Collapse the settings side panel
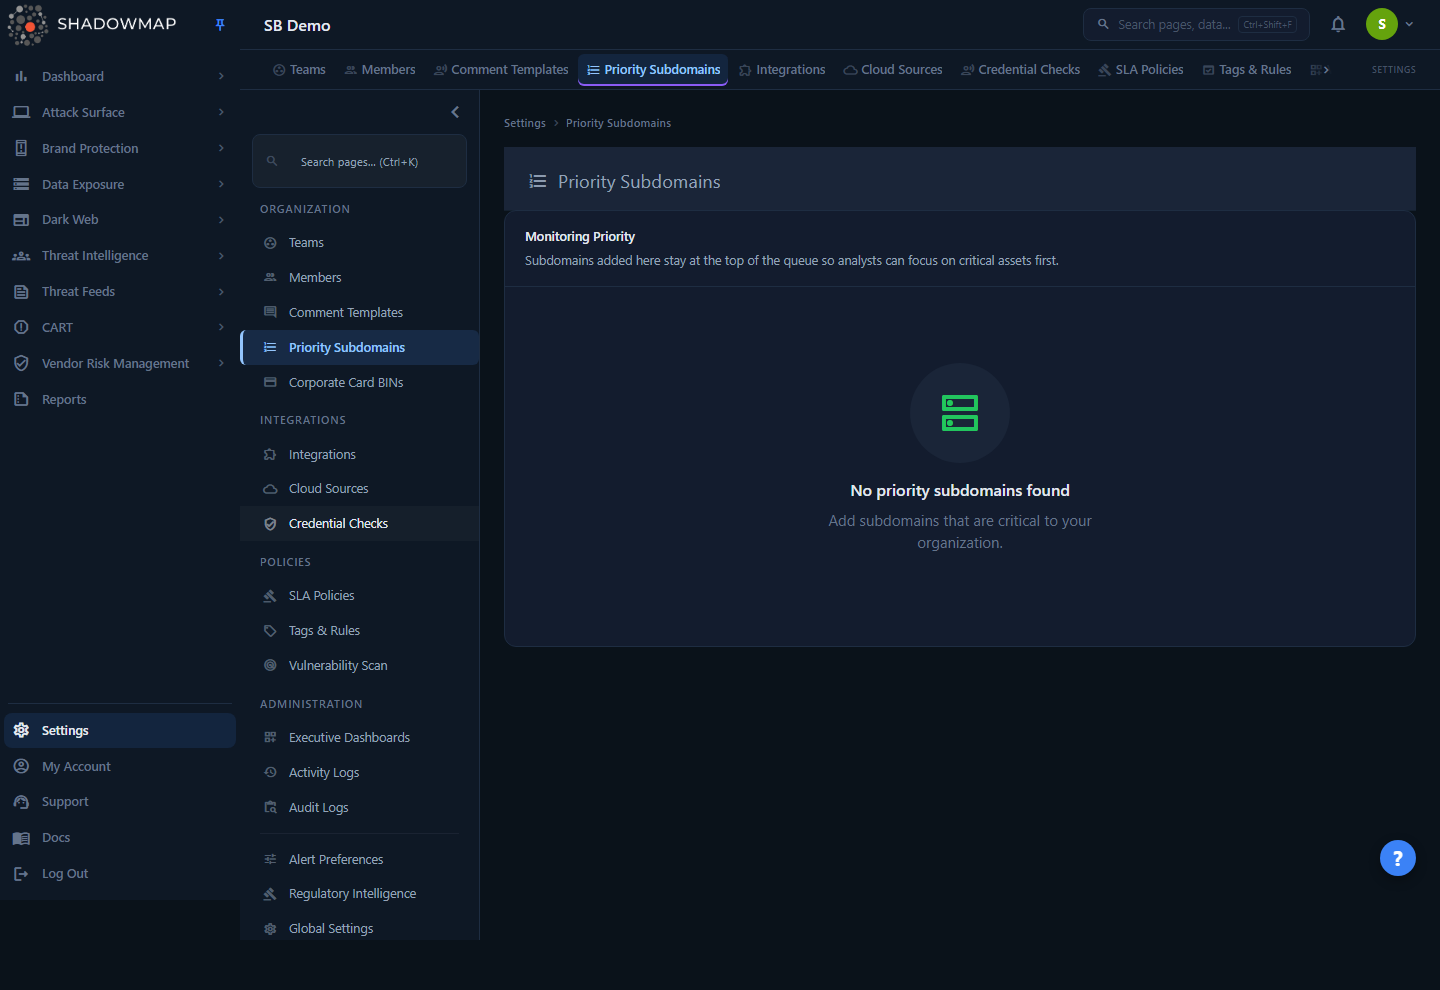Viewport: 1440px width, 990px height. [x=455, y=112]
